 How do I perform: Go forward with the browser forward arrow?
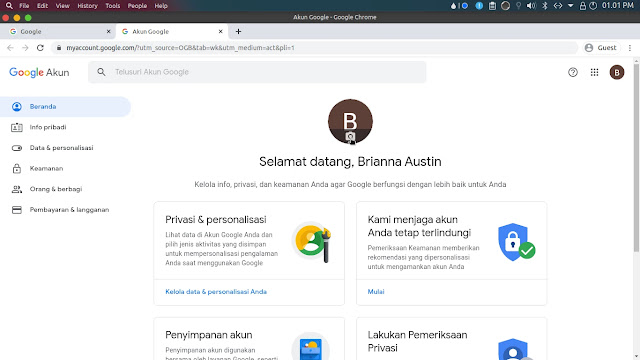coord(25,48)
